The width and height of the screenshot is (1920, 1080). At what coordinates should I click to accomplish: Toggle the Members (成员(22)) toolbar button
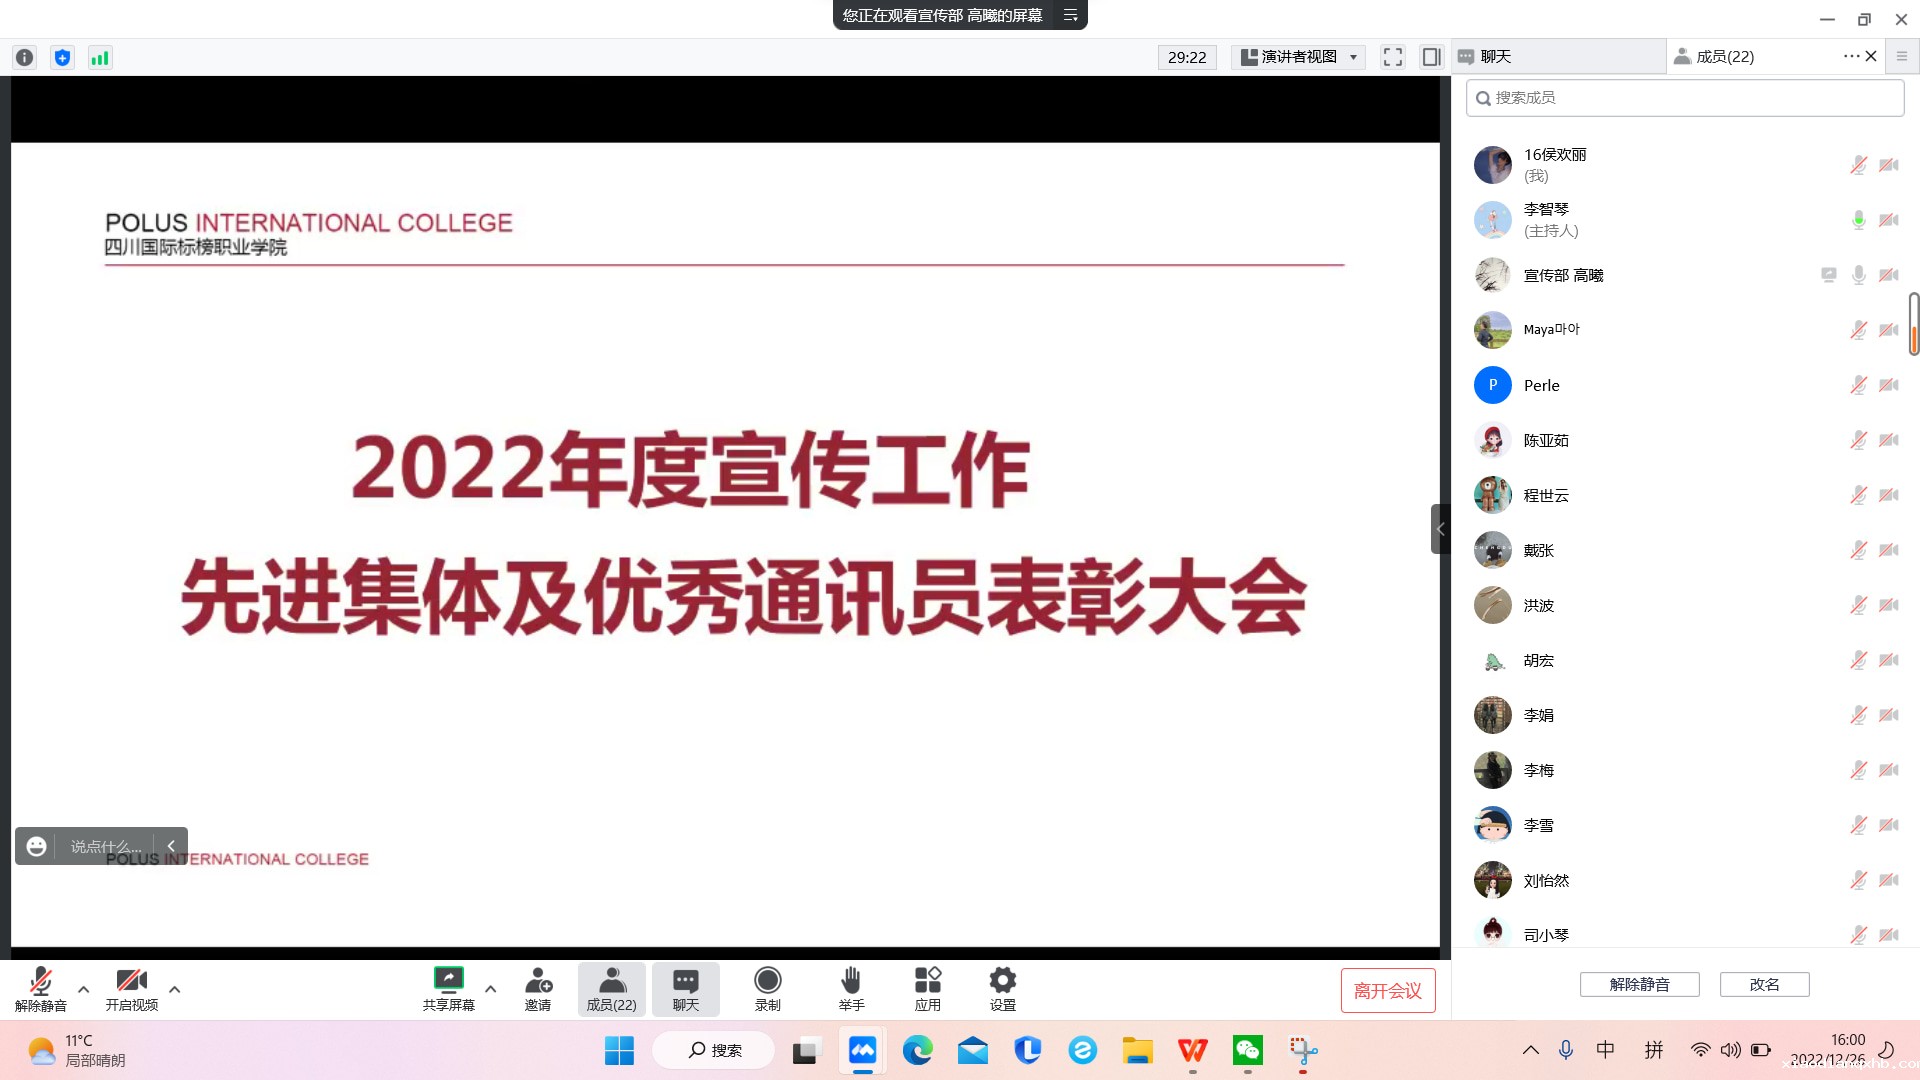coord(611,989)
